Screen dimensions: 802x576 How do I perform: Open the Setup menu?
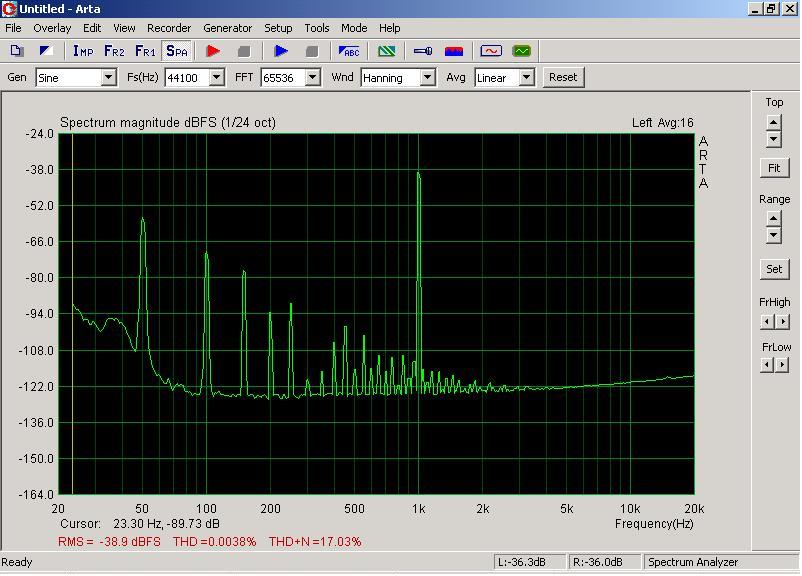click(278, 28)
